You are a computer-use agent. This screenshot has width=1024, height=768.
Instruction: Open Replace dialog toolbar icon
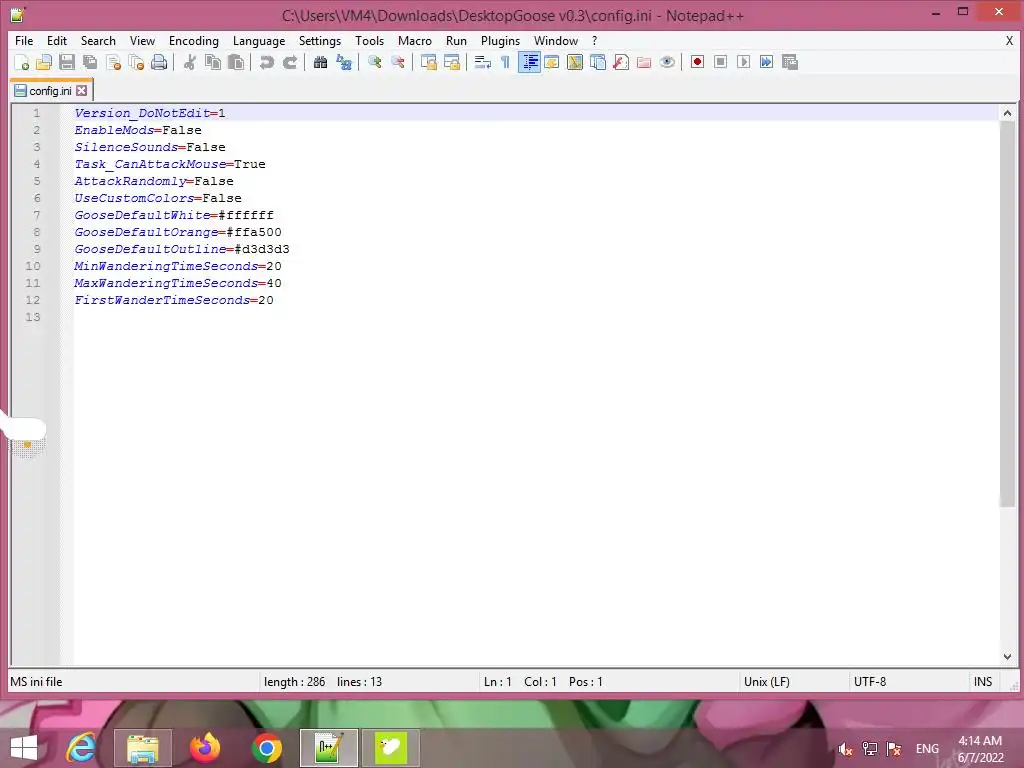(344, 62)
